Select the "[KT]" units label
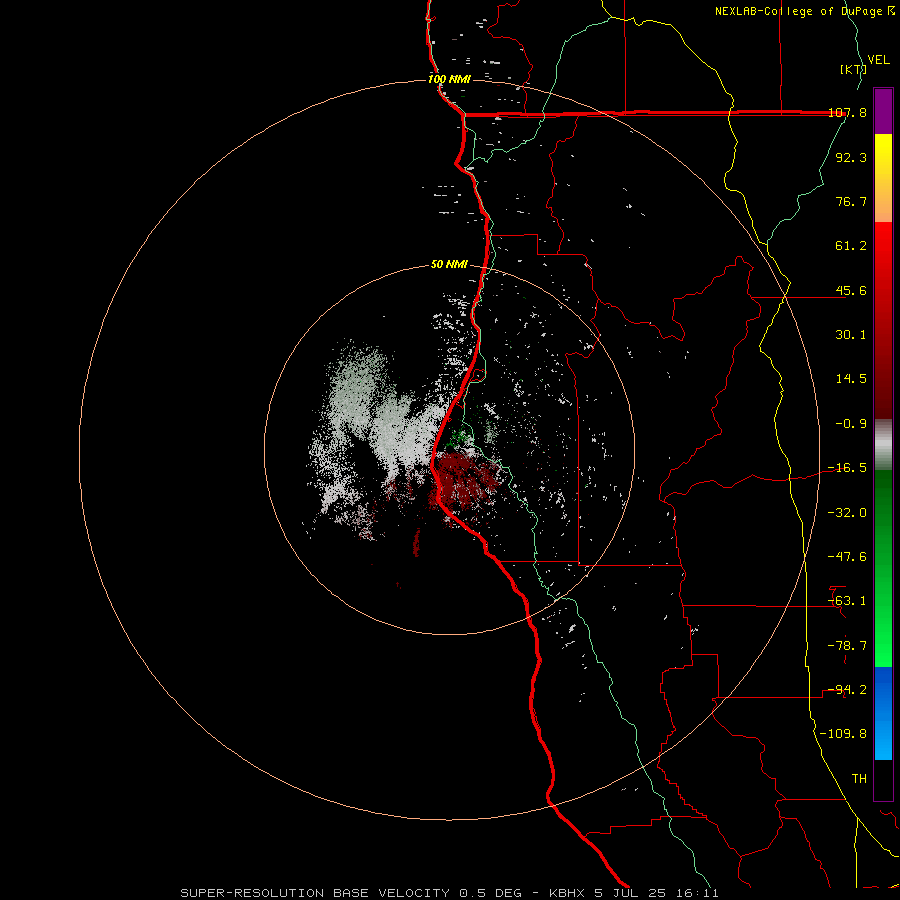The width and height of the screenshot is (900, 900). [x=854, y=69]
